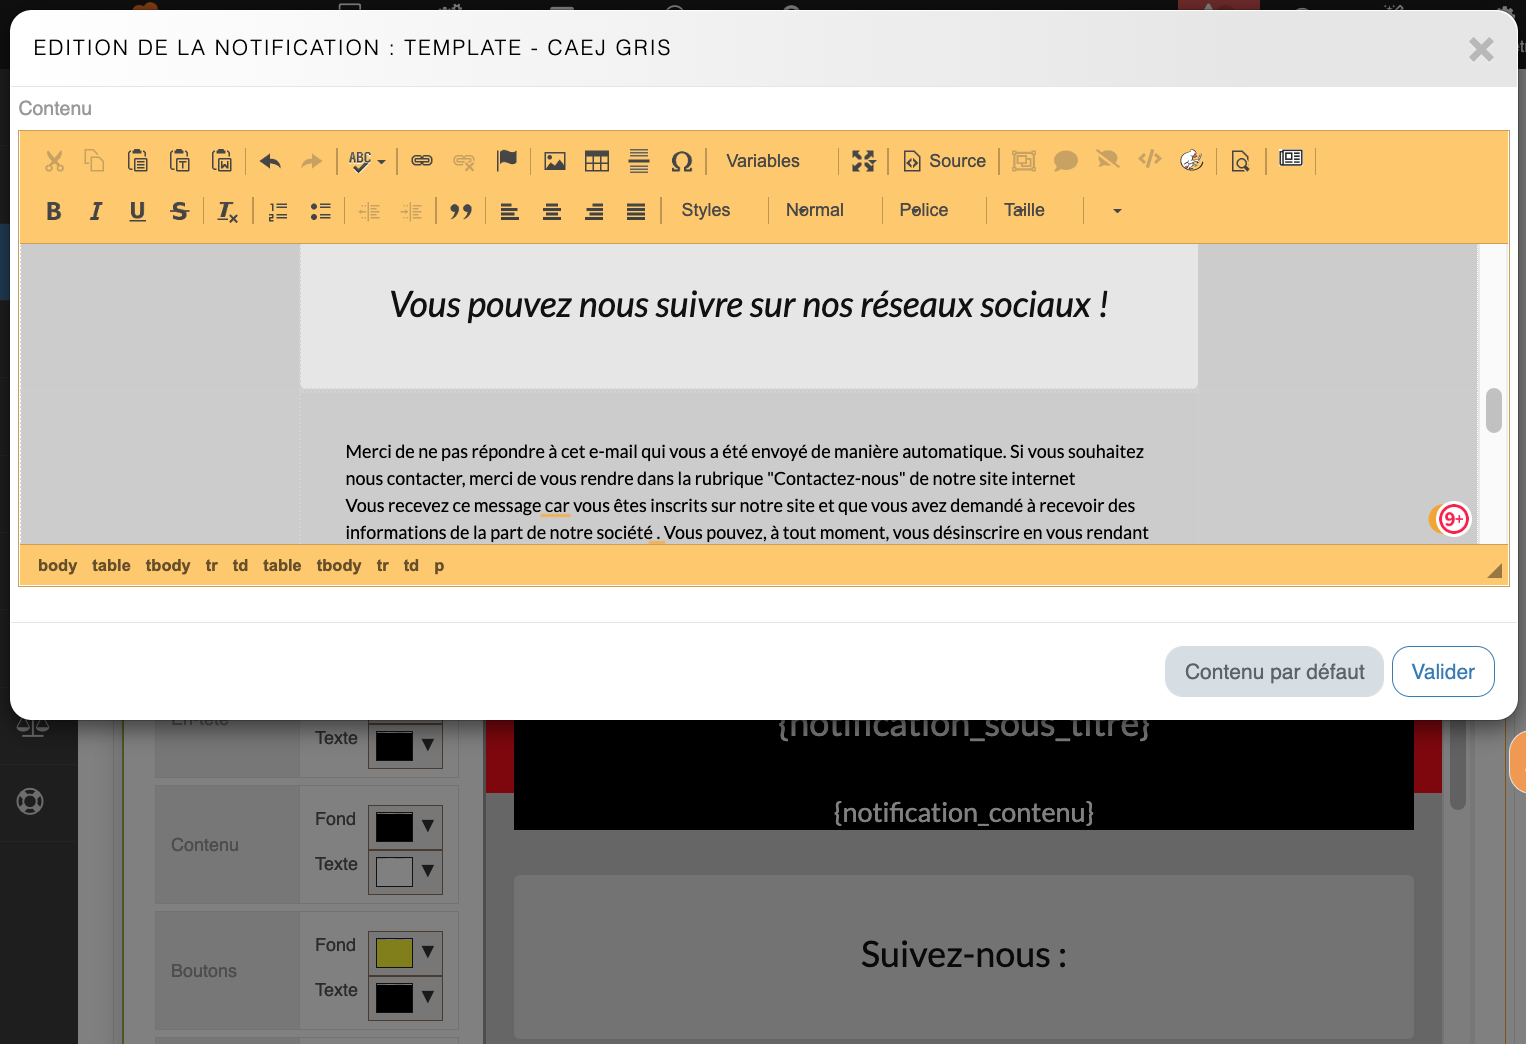Select 'tbody' in the element path bar
The height and width of the screenshot is (1044, 1526).
(x=167, y=566)
